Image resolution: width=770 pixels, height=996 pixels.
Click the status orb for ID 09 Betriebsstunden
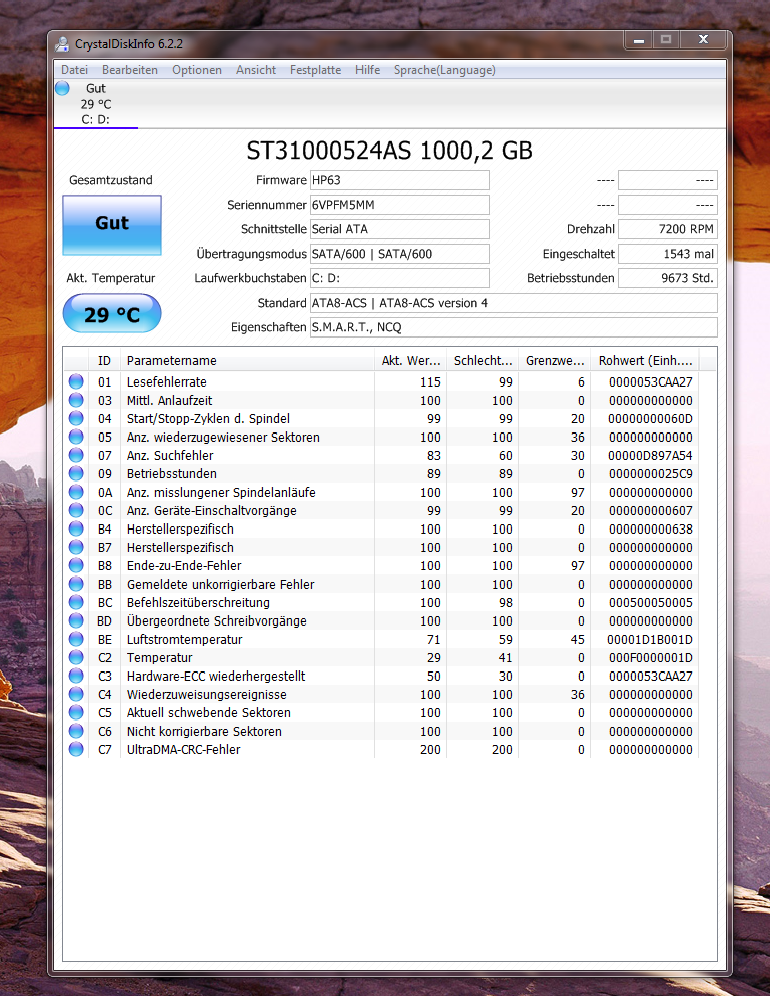(x=76, y=474)
